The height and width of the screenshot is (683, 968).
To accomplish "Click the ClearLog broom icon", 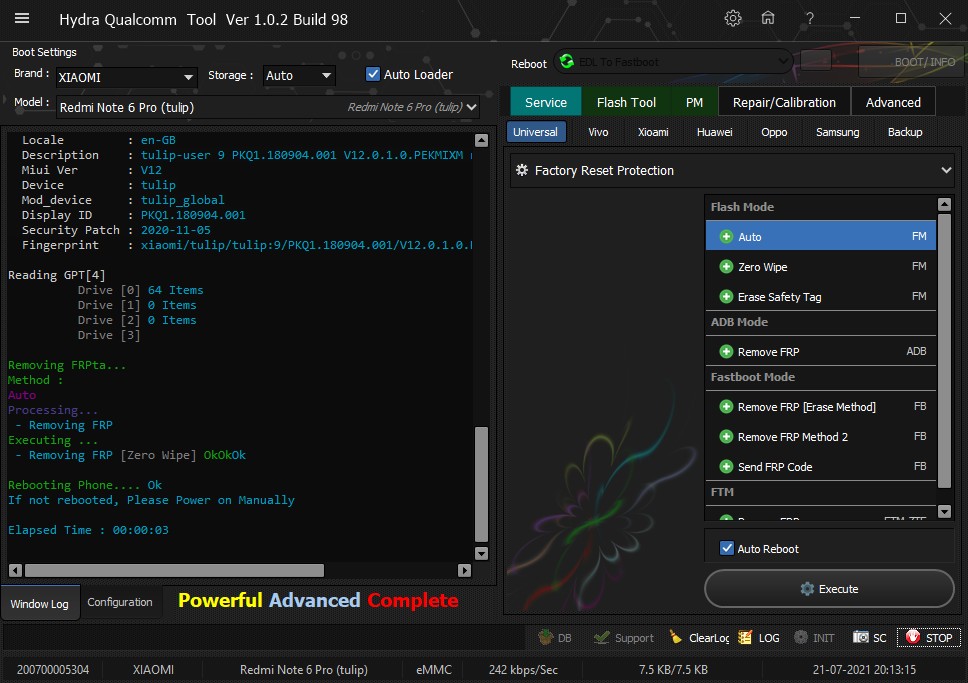I will click(x=676, y=637).
